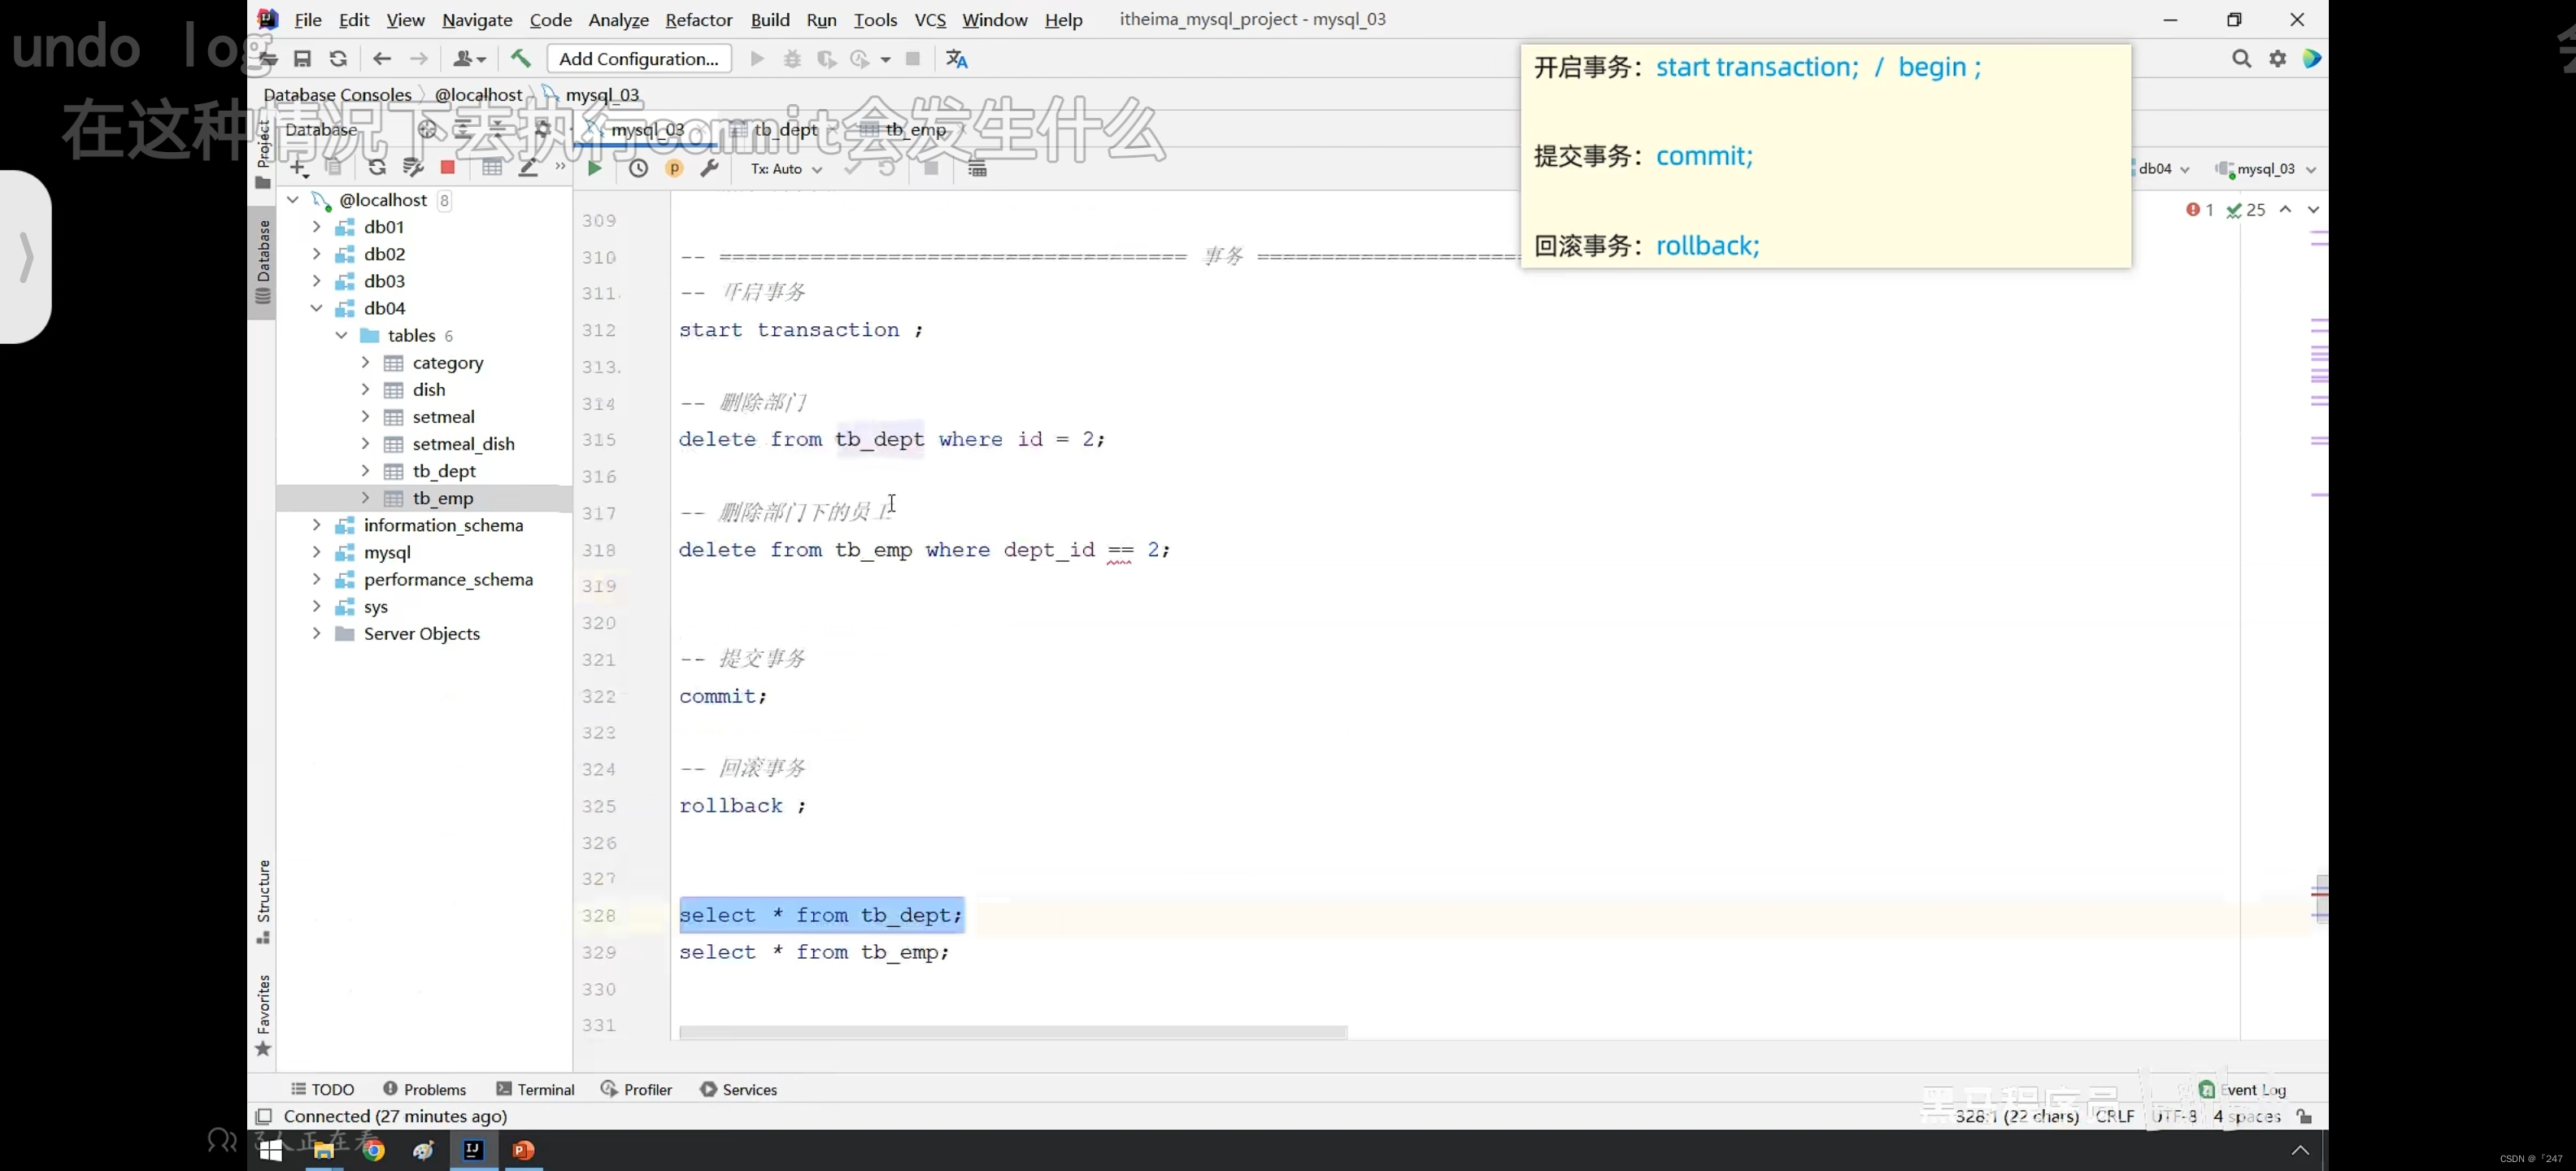Expand the db03 database node
The height and width of the screenshot is (1171, 2576).
coord(316,281)
